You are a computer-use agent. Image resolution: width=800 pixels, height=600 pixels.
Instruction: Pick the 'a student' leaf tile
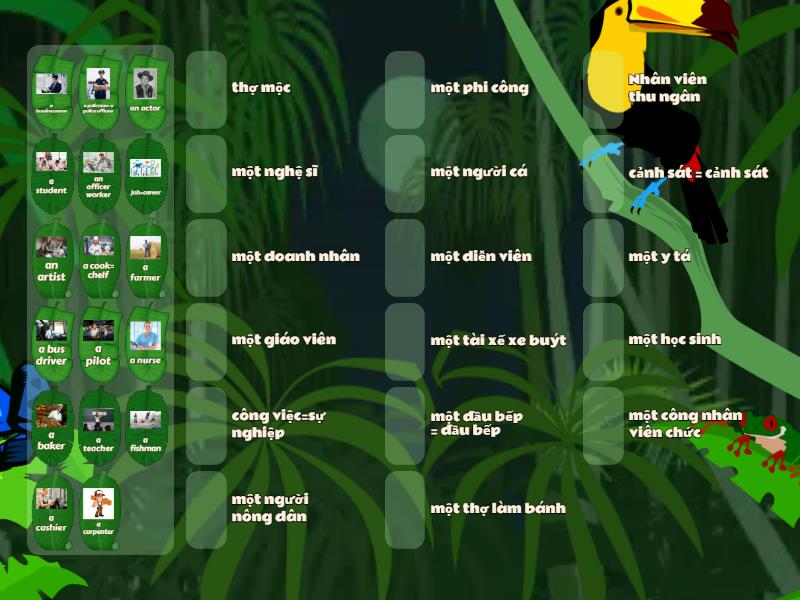tap(51, 174)
